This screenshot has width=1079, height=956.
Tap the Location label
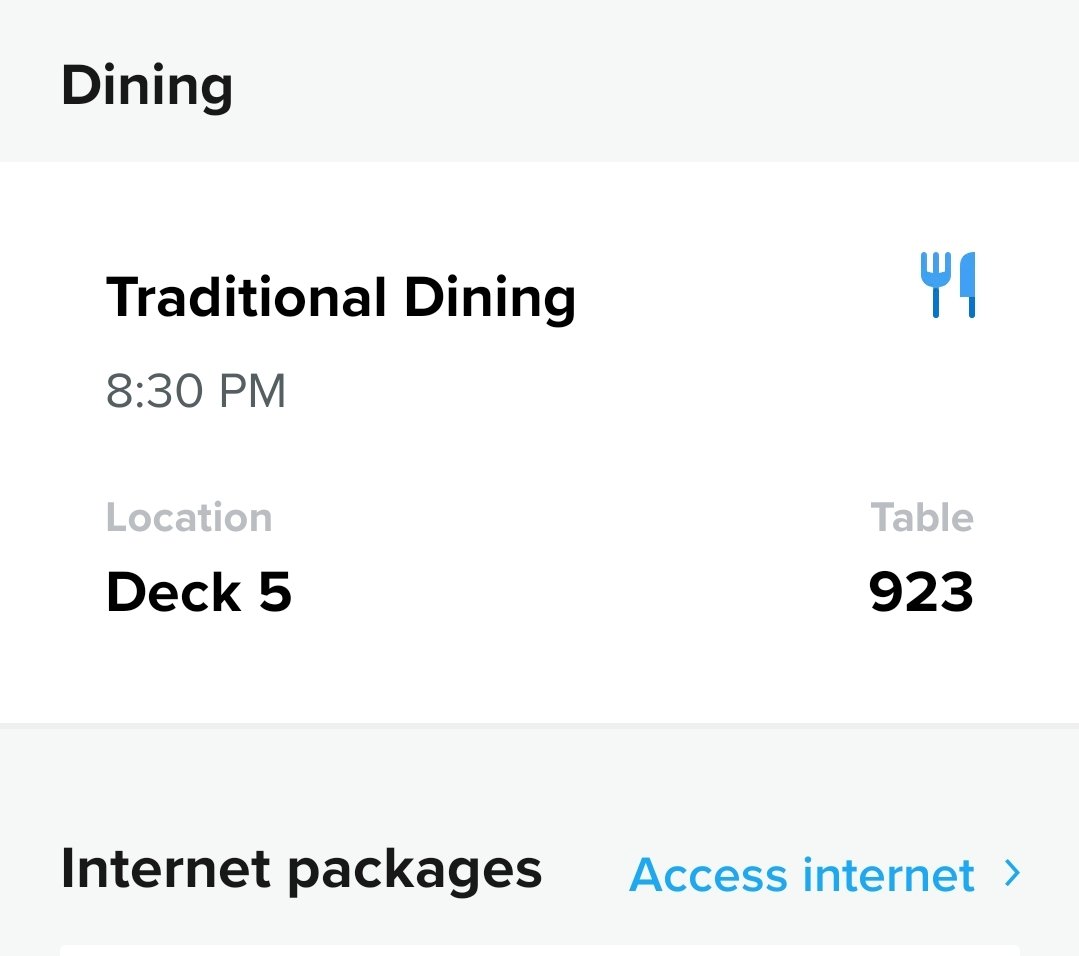click(189, 518)
